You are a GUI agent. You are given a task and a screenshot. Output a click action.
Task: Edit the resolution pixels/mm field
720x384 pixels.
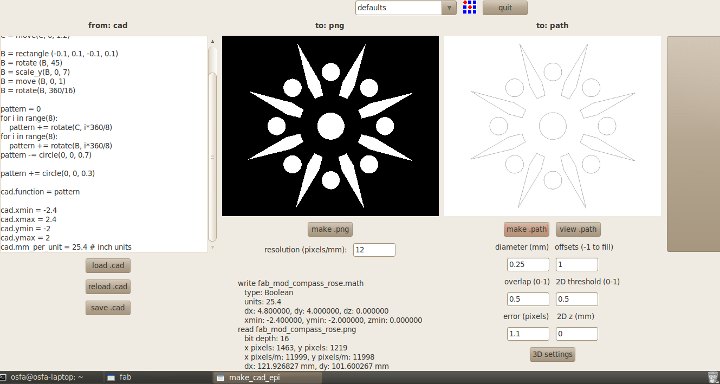374,250
